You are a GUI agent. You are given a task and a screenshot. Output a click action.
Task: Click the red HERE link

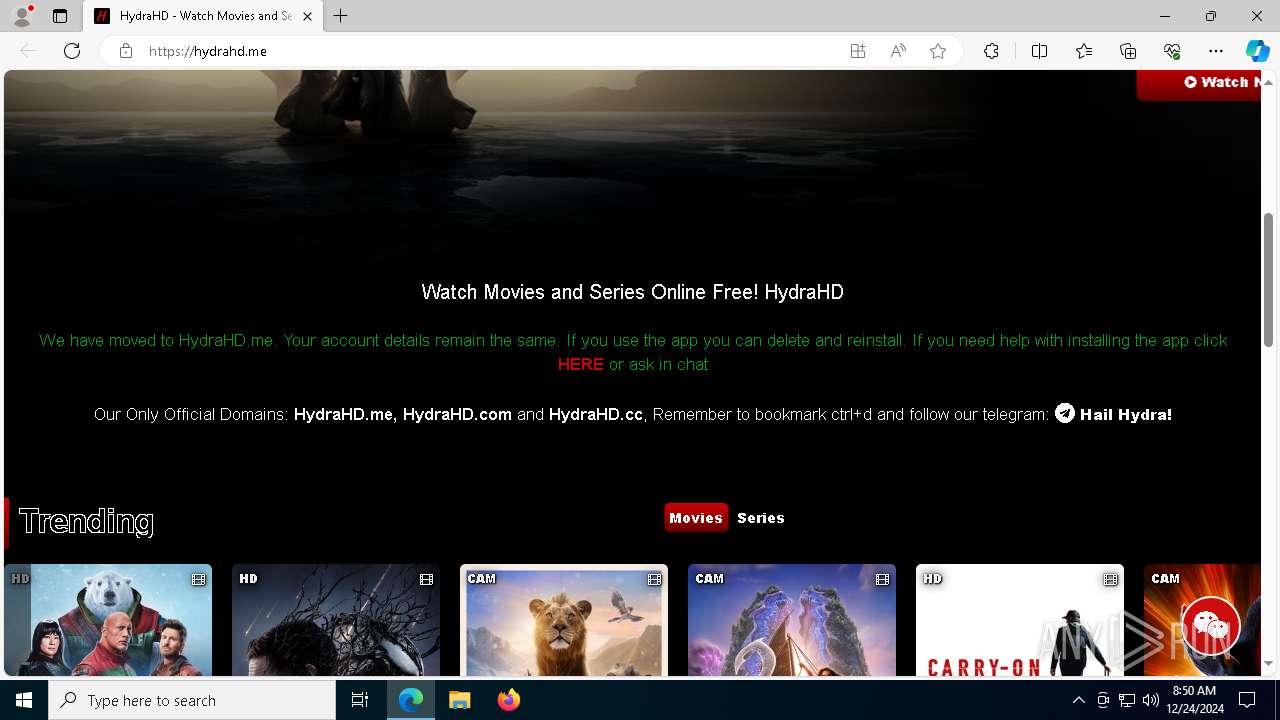[580, 364]
